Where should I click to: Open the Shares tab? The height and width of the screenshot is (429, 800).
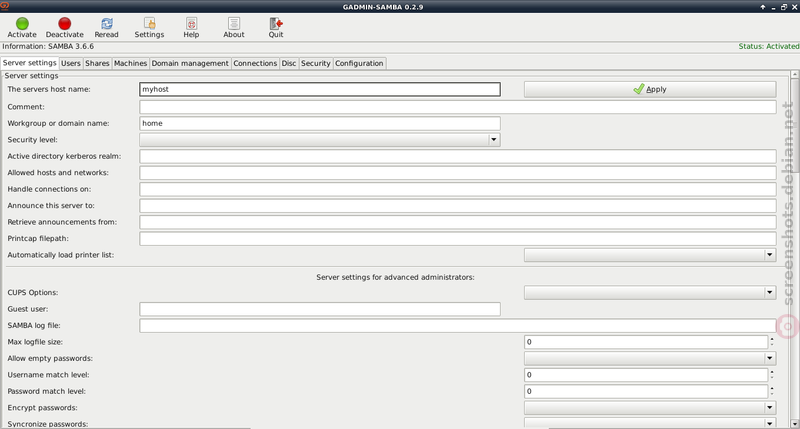tap(97, 63)
